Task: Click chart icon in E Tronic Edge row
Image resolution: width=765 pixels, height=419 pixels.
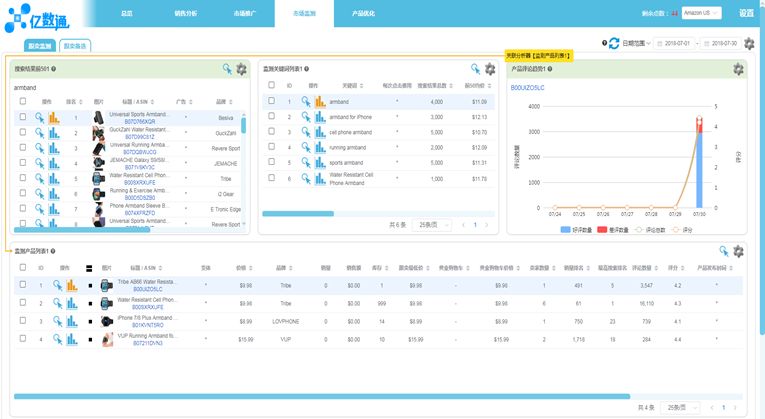Action: pos(54,209)
